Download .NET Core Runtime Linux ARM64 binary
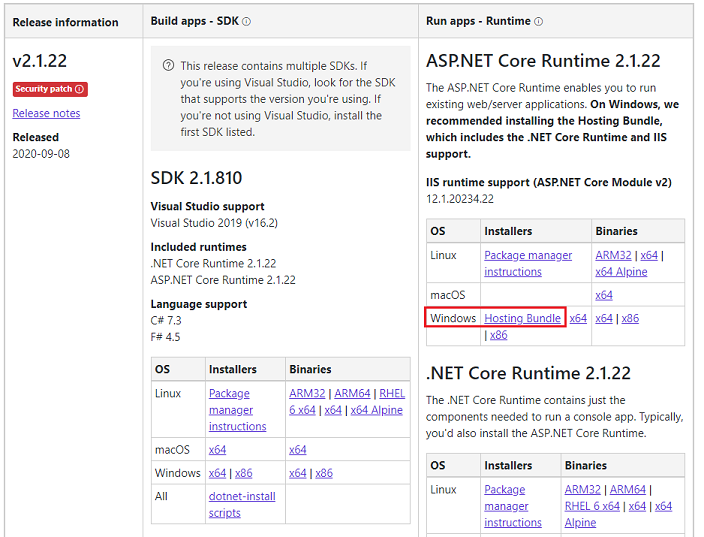The image size is (704, 537). click(x=628, y=489)
